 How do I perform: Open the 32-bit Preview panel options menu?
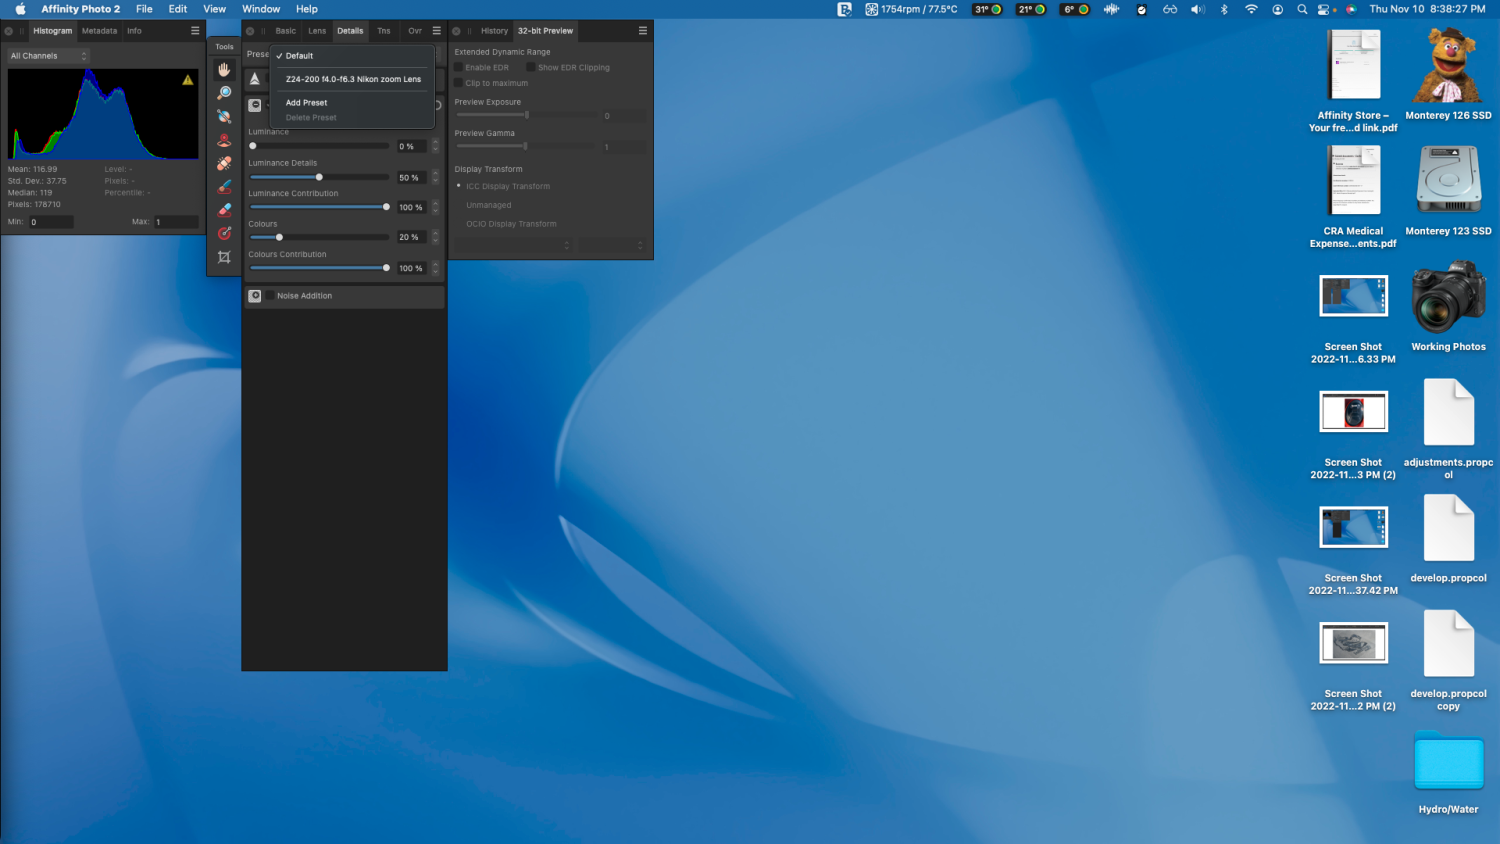(642, 31)
